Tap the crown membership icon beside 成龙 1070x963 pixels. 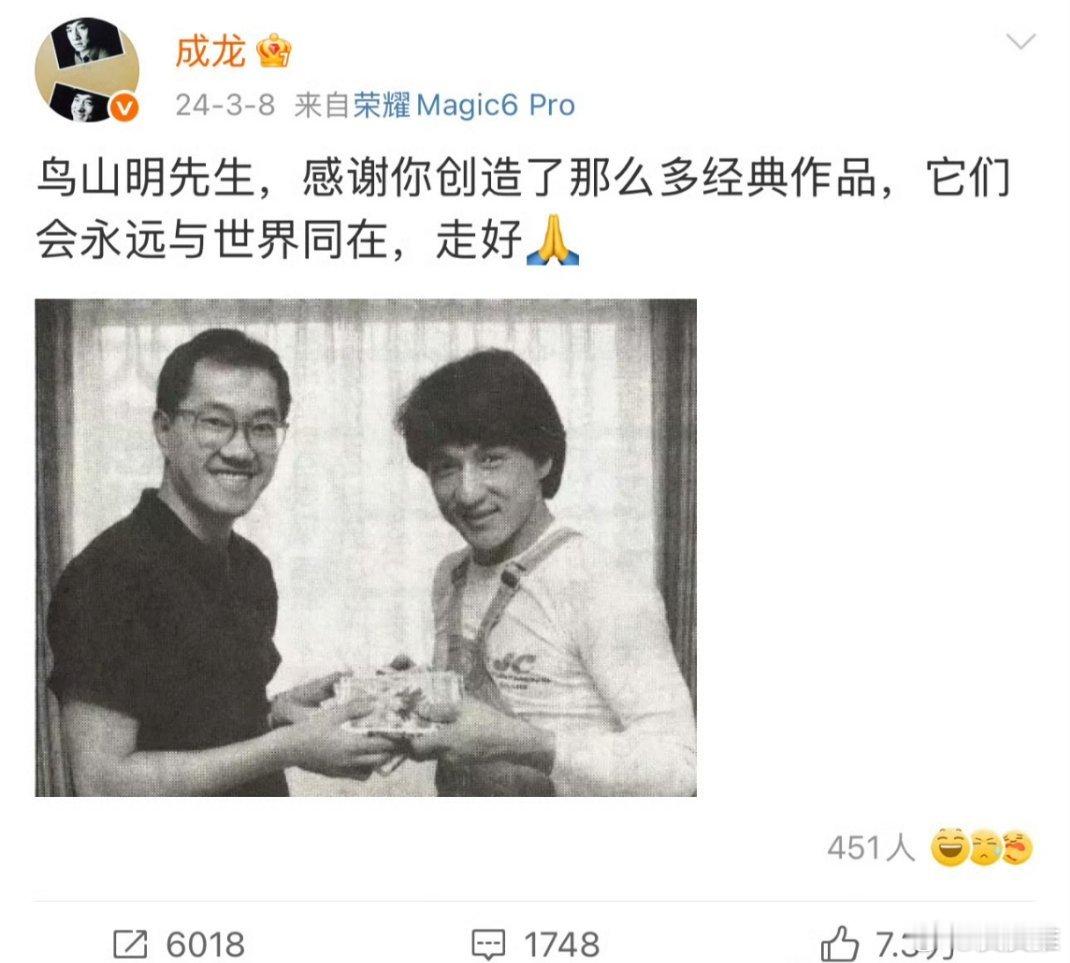pos(273,51)
